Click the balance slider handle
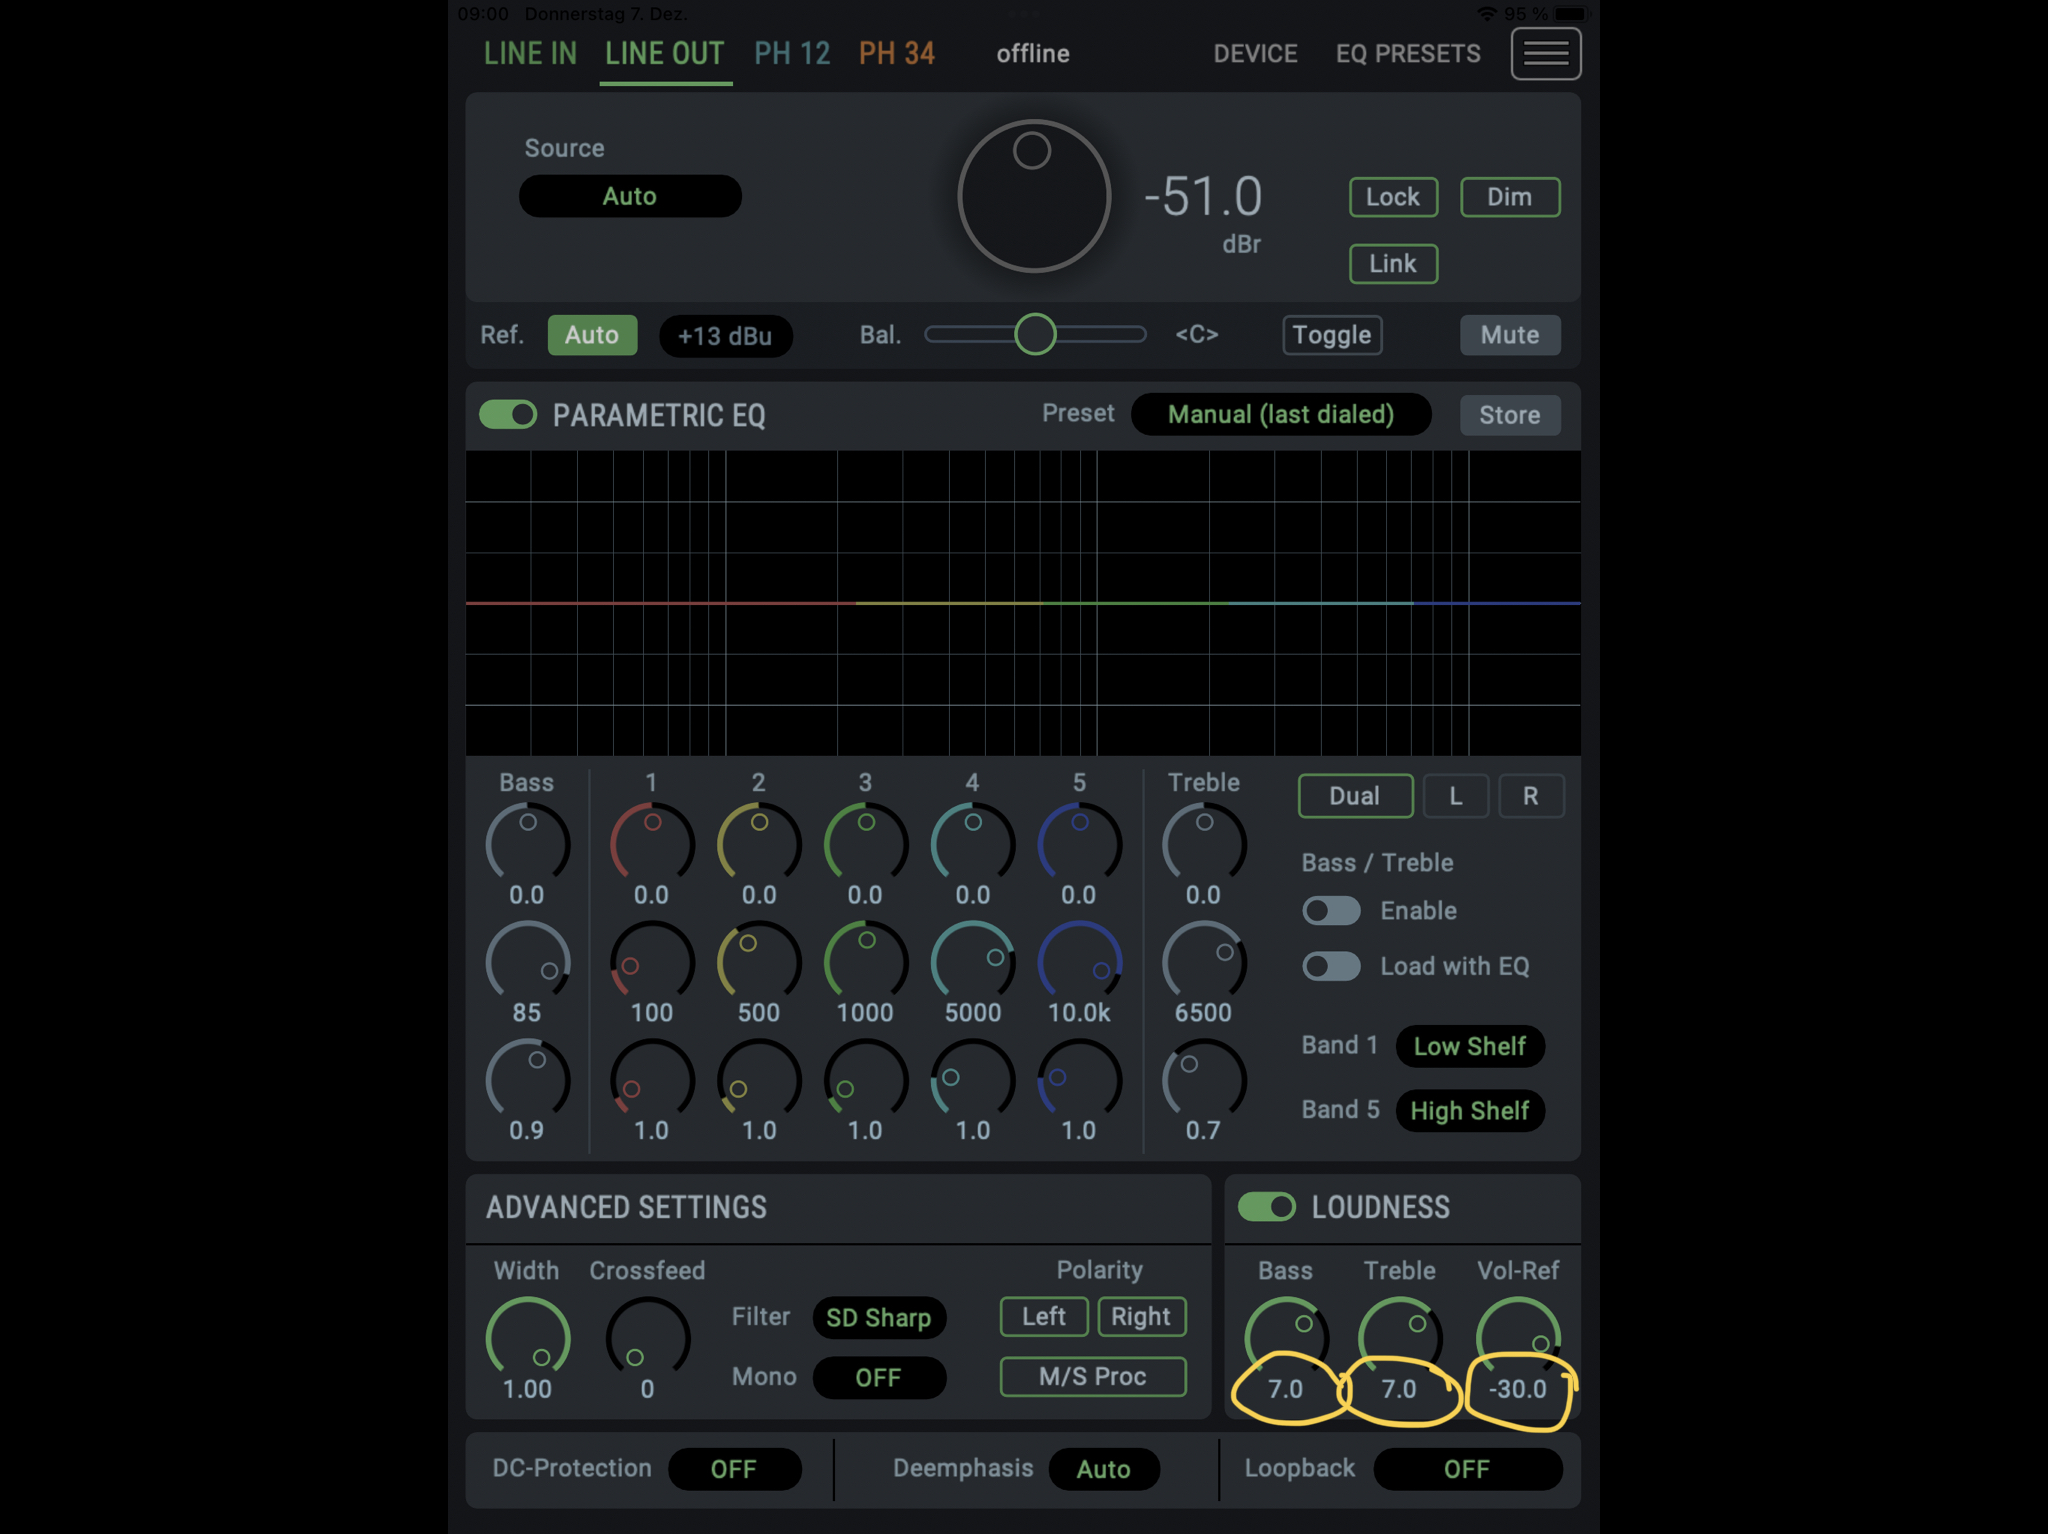The width and height of the screenshot is (2048, 1534). click(1035, 334)
